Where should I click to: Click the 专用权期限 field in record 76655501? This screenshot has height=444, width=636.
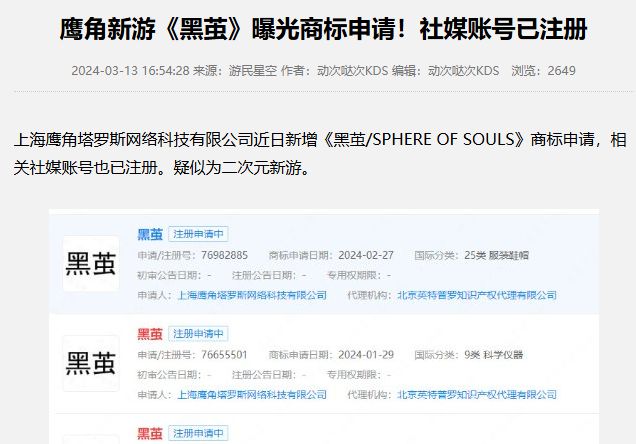pyautogui.click(x=359, y=375)
